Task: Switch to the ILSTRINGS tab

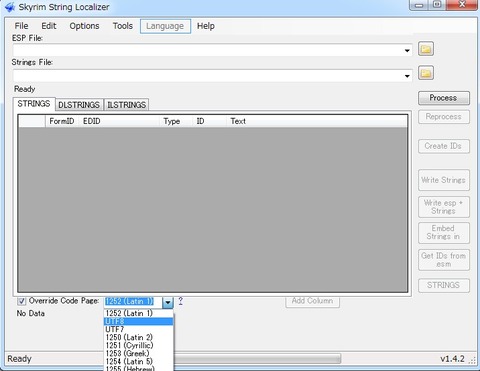Action: (126, 105)
